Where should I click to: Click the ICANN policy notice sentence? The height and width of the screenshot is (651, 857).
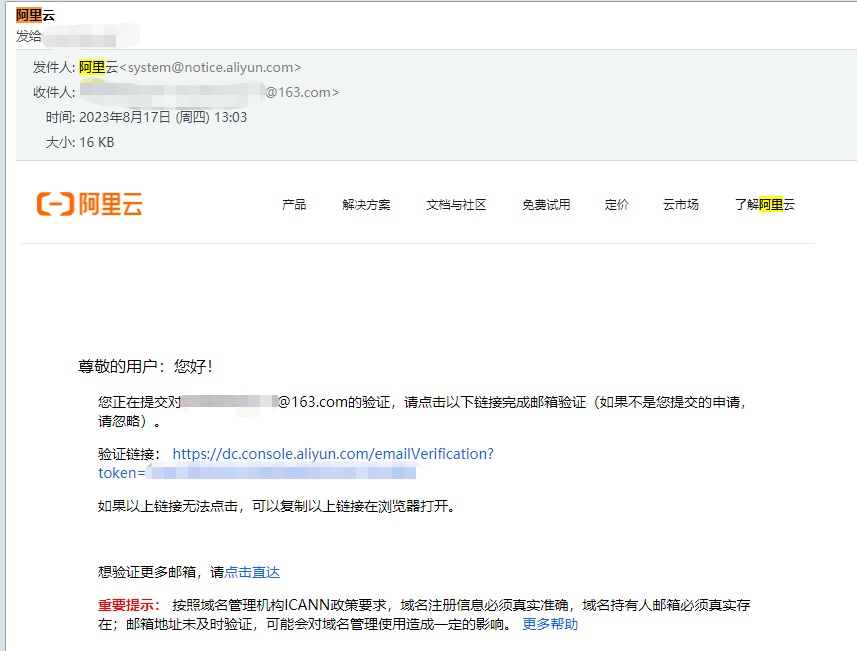424,614
